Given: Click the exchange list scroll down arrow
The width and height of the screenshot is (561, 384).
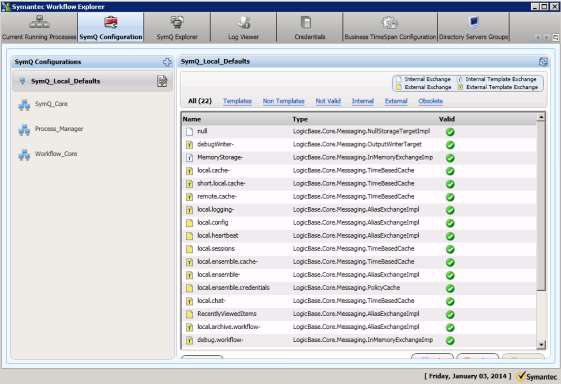Looking at the screenshot, I should [x=541, y=345].
